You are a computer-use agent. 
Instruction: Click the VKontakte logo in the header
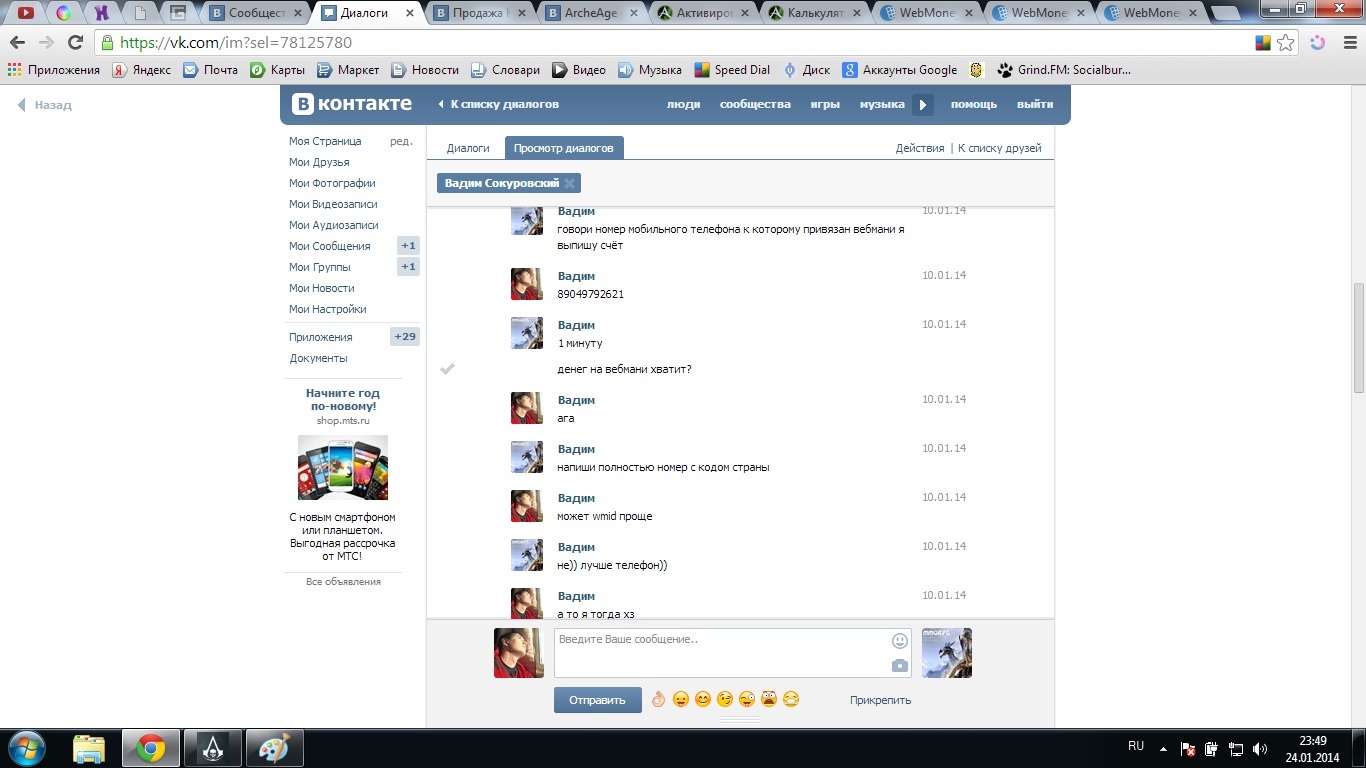pos(351,104)
